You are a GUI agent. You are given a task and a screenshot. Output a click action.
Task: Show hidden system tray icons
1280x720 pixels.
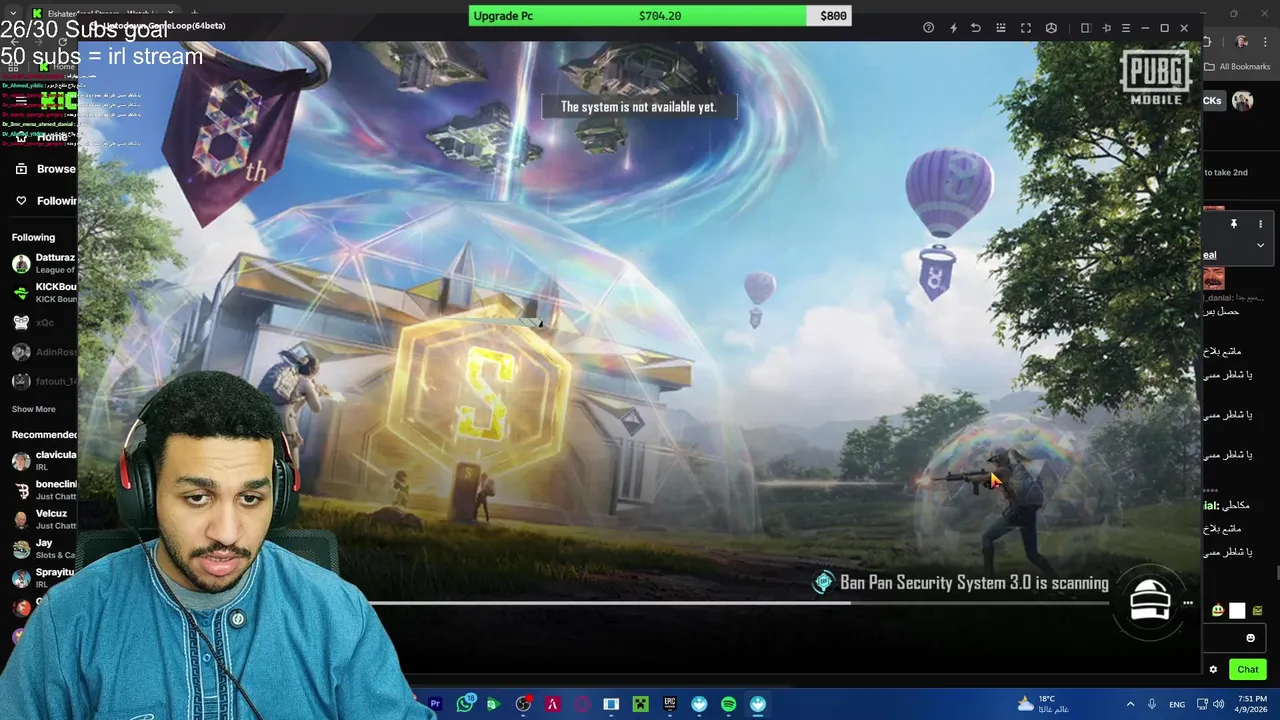point(1130,704)
